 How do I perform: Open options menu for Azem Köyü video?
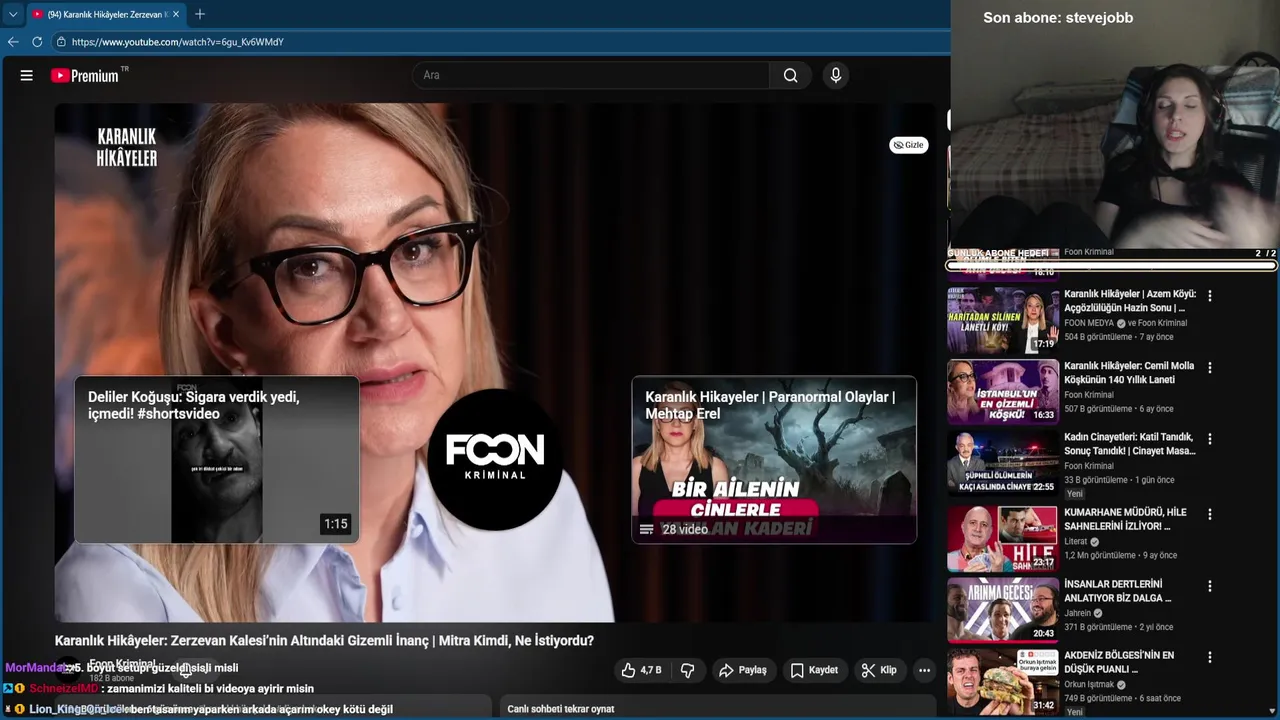pos(1210,296)
